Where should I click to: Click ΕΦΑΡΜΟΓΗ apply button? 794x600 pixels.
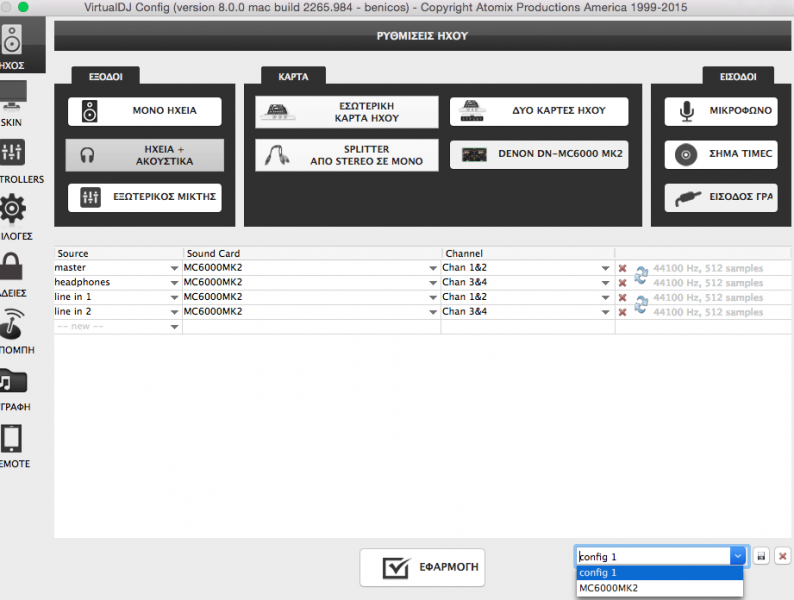pos(422,567)
